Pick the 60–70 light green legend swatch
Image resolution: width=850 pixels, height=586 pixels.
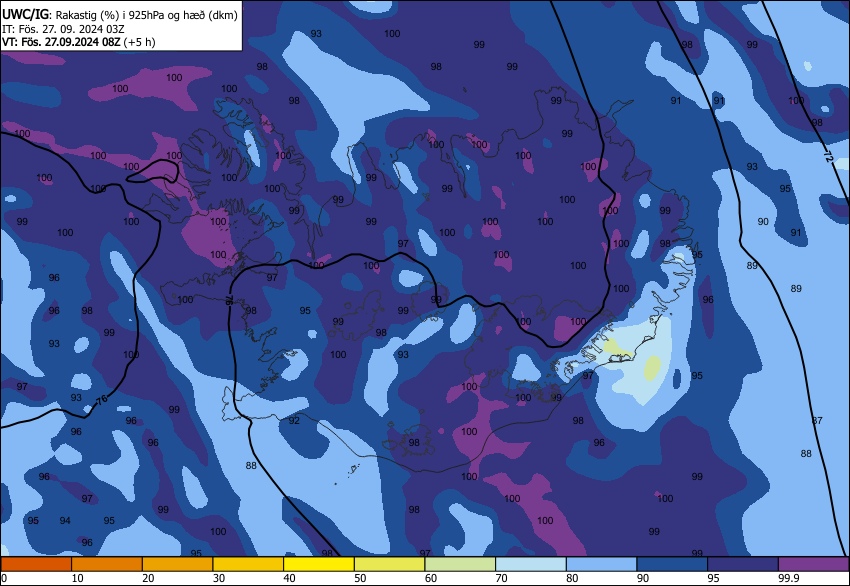460,564
